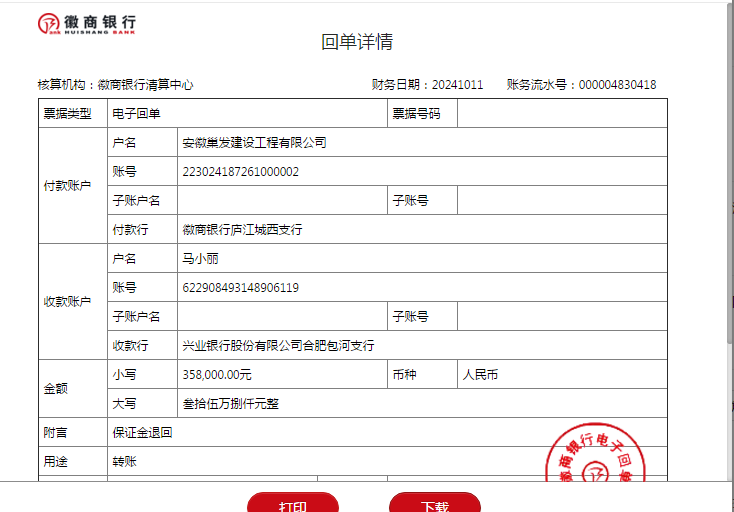Screen dimensions: 734x512
Task: Click the currency value 人民币
Action: pyautogui.click(x=480, y=375)
